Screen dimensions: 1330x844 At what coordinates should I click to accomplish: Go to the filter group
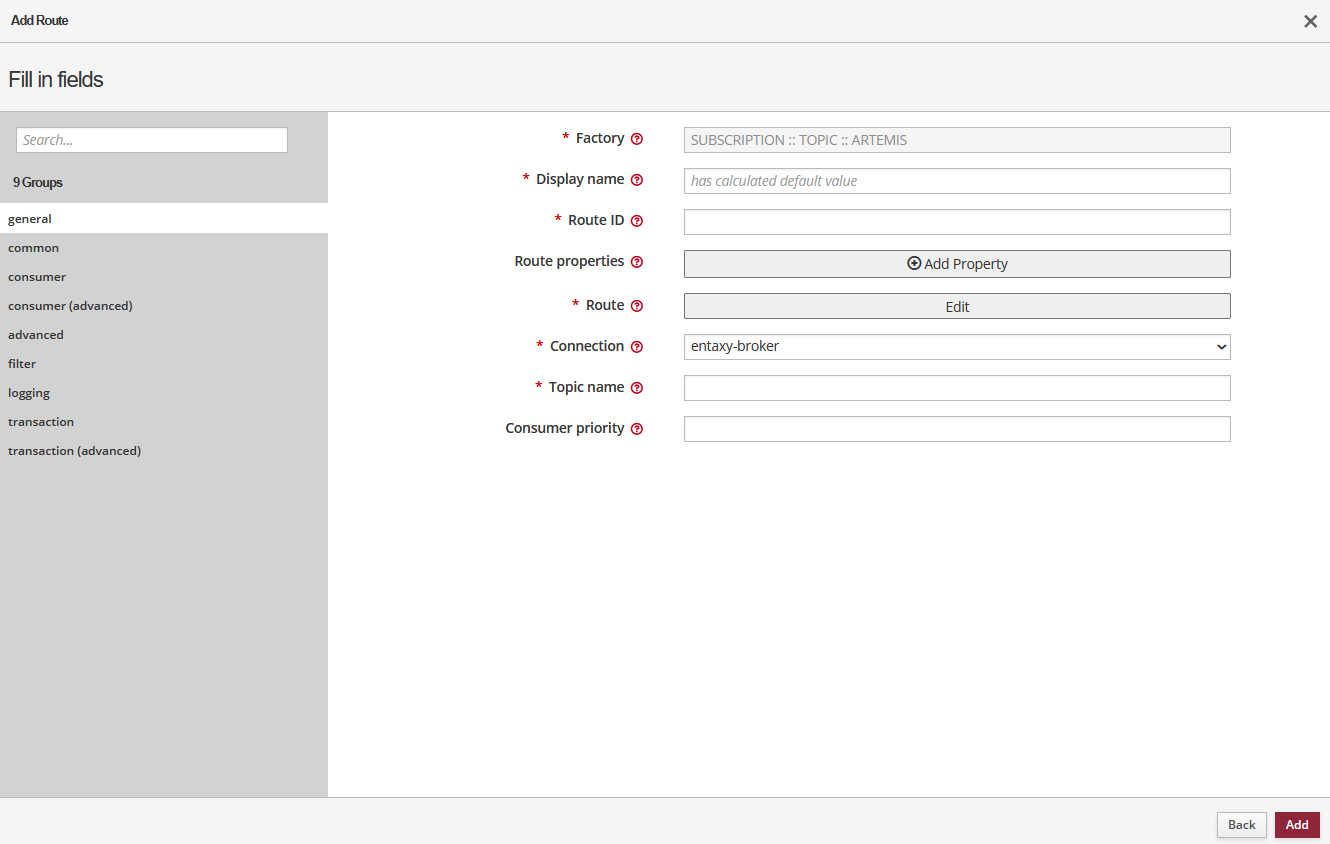click(22, 364)
